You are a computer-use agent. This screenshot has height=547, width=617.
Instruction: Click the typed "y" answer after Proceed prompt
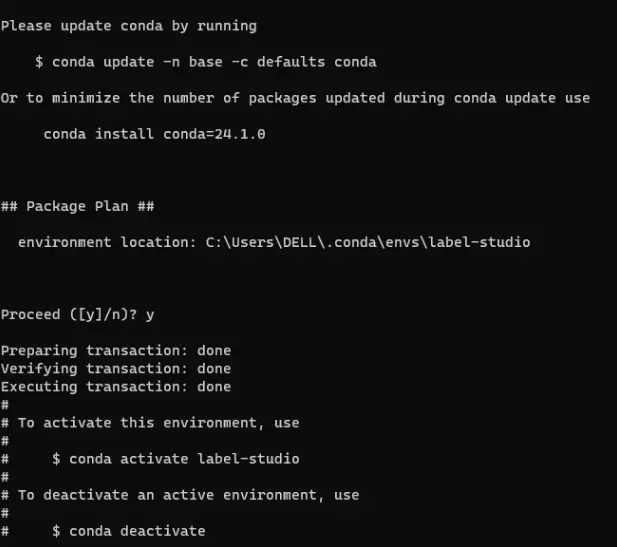click(x=150, y=314)
